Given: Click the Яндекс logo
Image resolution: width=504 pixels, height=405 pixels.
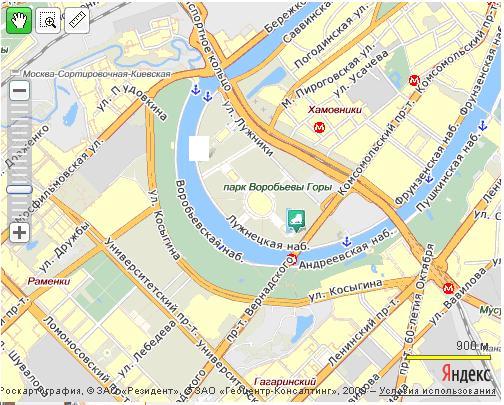Looking at the screenshot, I should pyautogui.click(x=466, y=374).
